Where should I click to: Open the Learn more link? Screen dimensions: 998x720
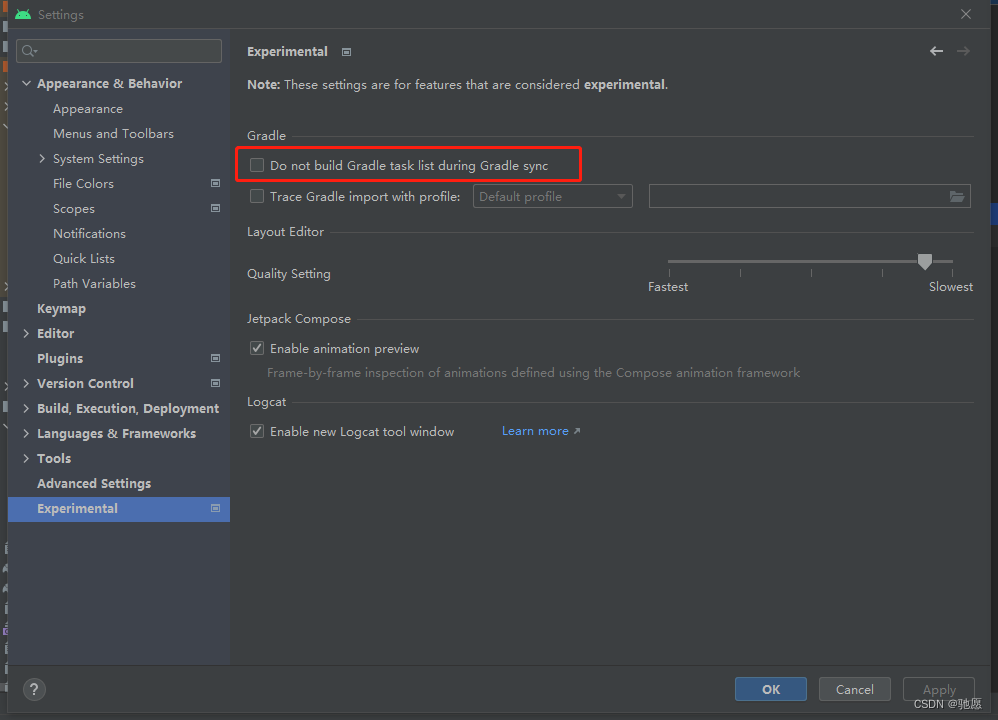pyautogui.click(x=535, y=431)
